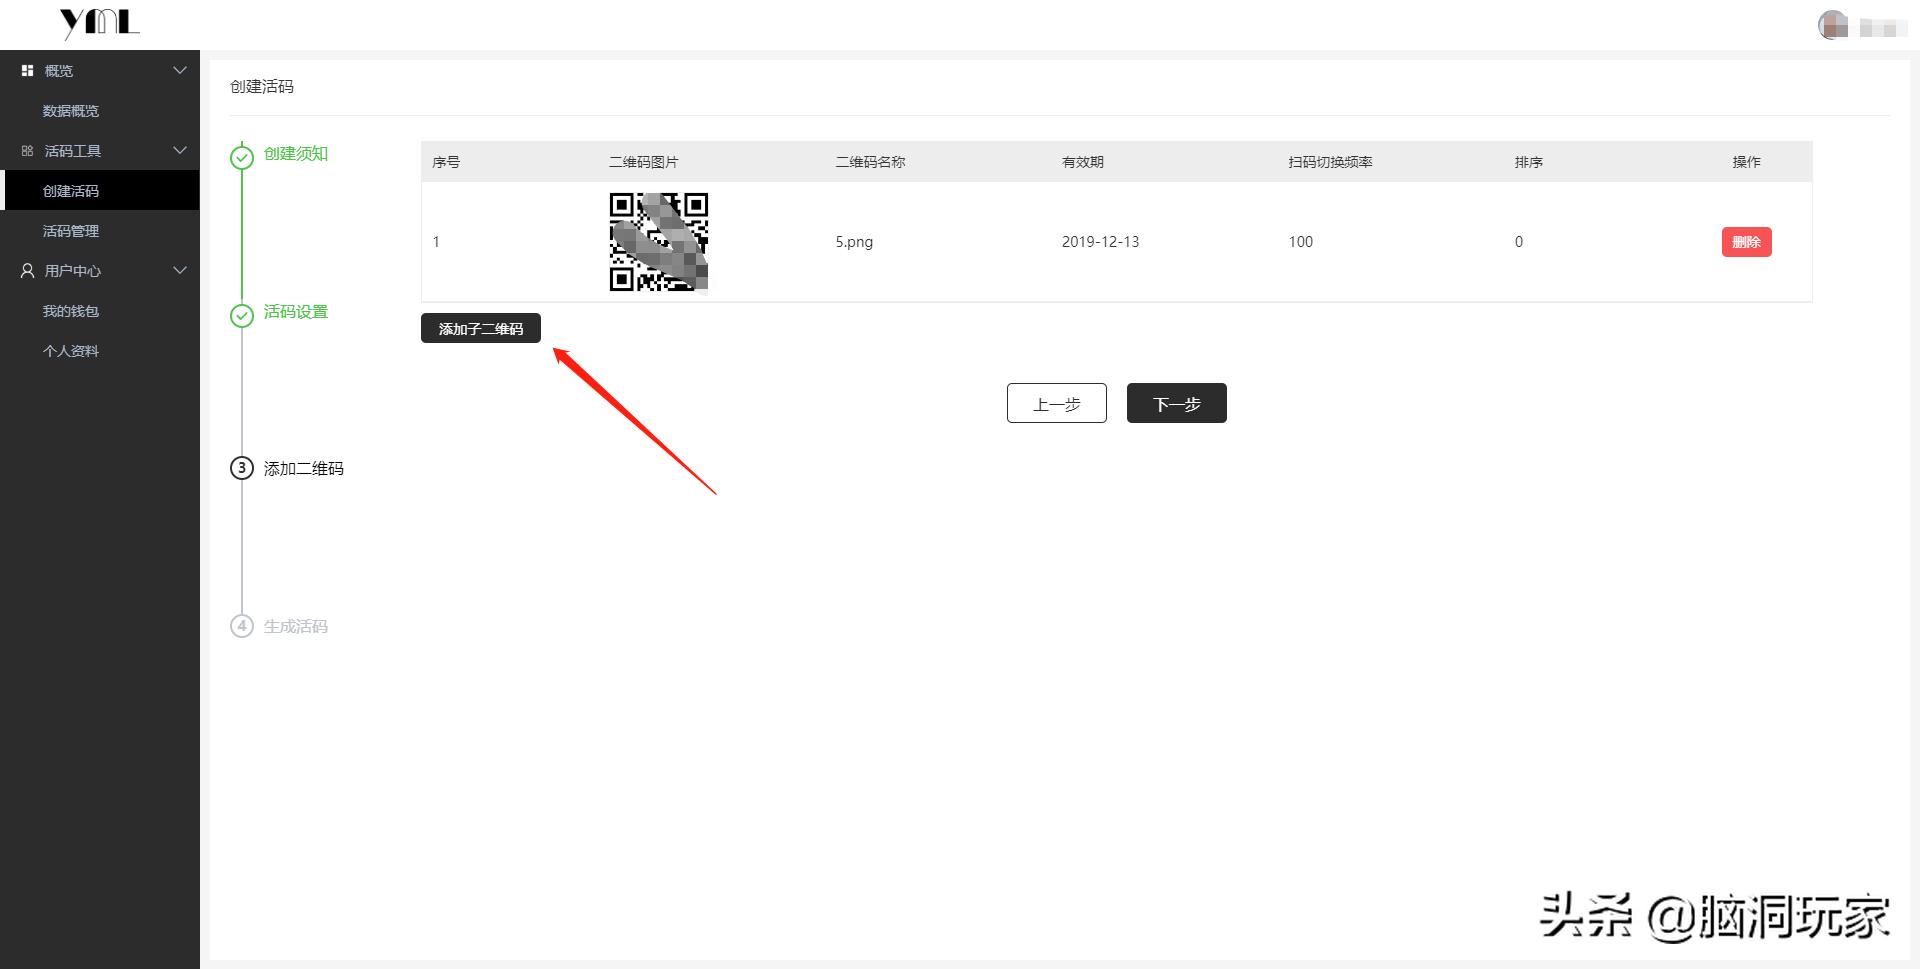
Task: Go to 我的钱包 in the sidebar
Action: coord(71,311)
